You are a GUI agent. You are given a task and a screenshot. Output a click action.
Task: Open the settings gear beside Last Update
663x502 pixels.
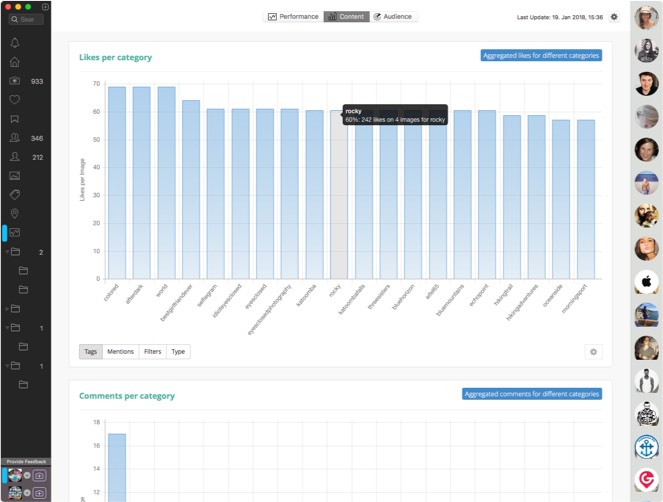point(614,17)
